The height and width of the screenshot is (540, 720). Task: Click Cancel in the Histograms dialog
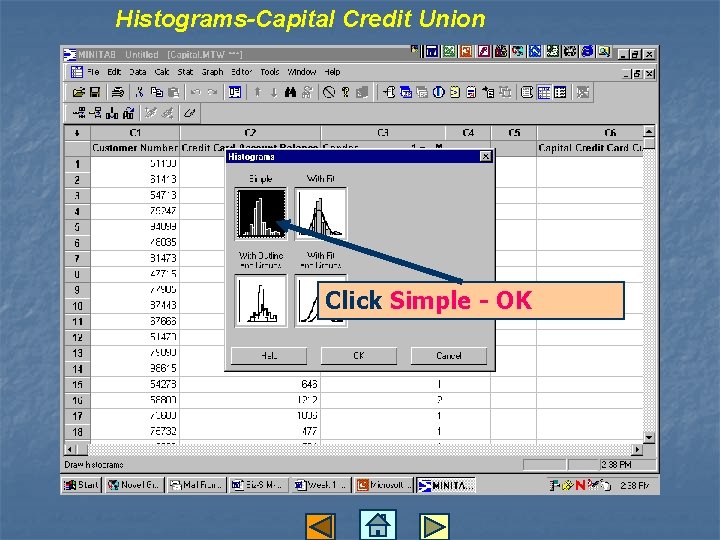coord(449,356)
